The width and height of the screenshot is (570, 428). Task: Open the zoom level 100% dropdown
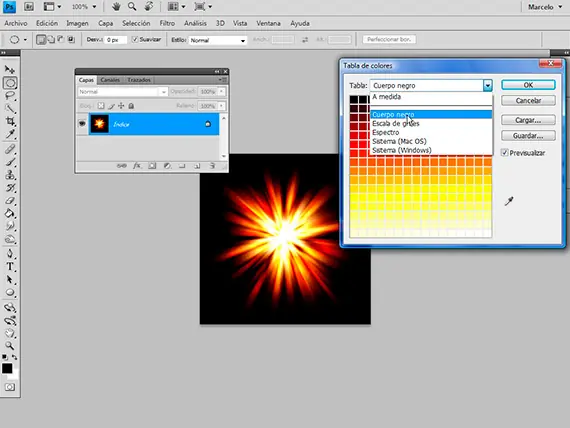pos(95,7)
